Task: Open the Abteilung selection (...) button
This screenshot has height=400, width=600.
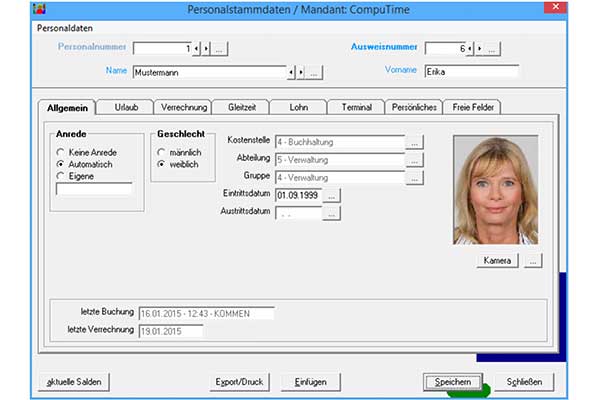Action: (415, 160)
